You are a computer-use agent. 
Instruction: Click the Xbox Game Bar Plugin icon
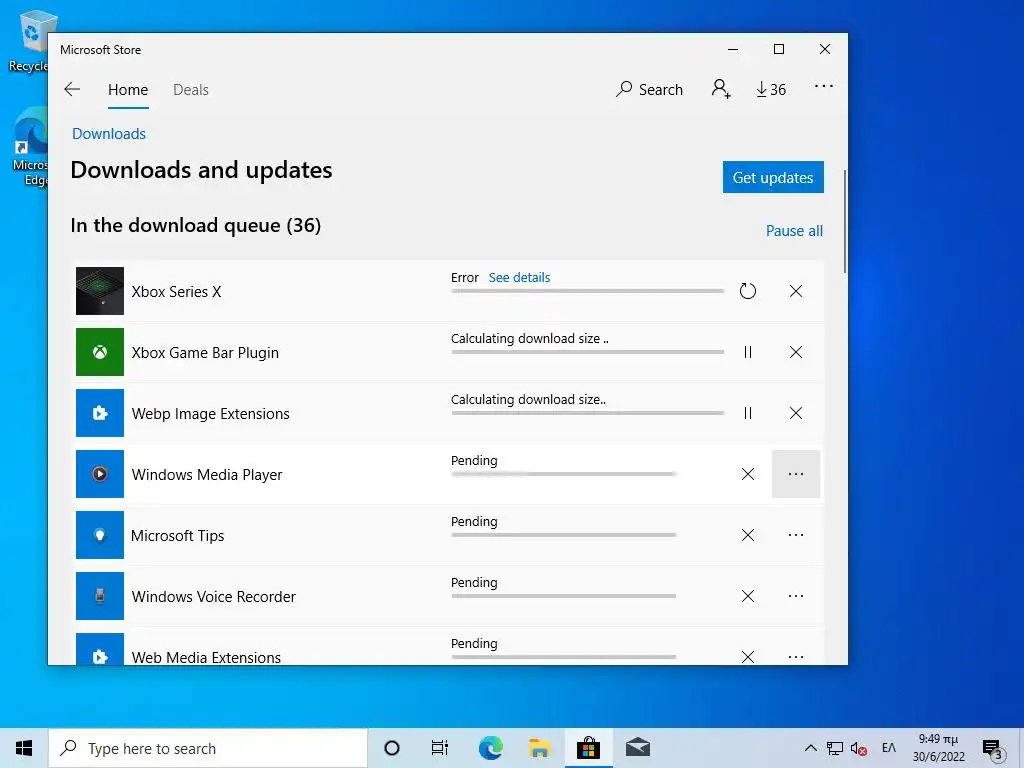(x=100, y=352)
